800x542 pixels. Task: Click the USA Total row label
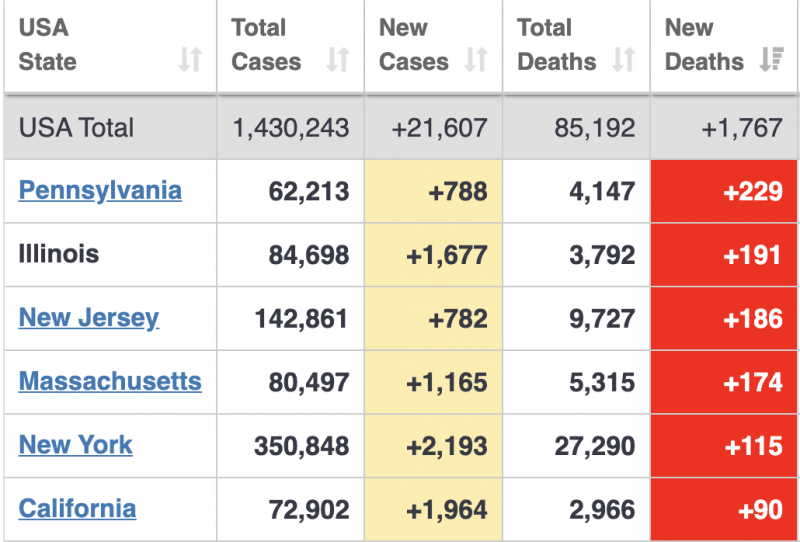pos(76,128)
